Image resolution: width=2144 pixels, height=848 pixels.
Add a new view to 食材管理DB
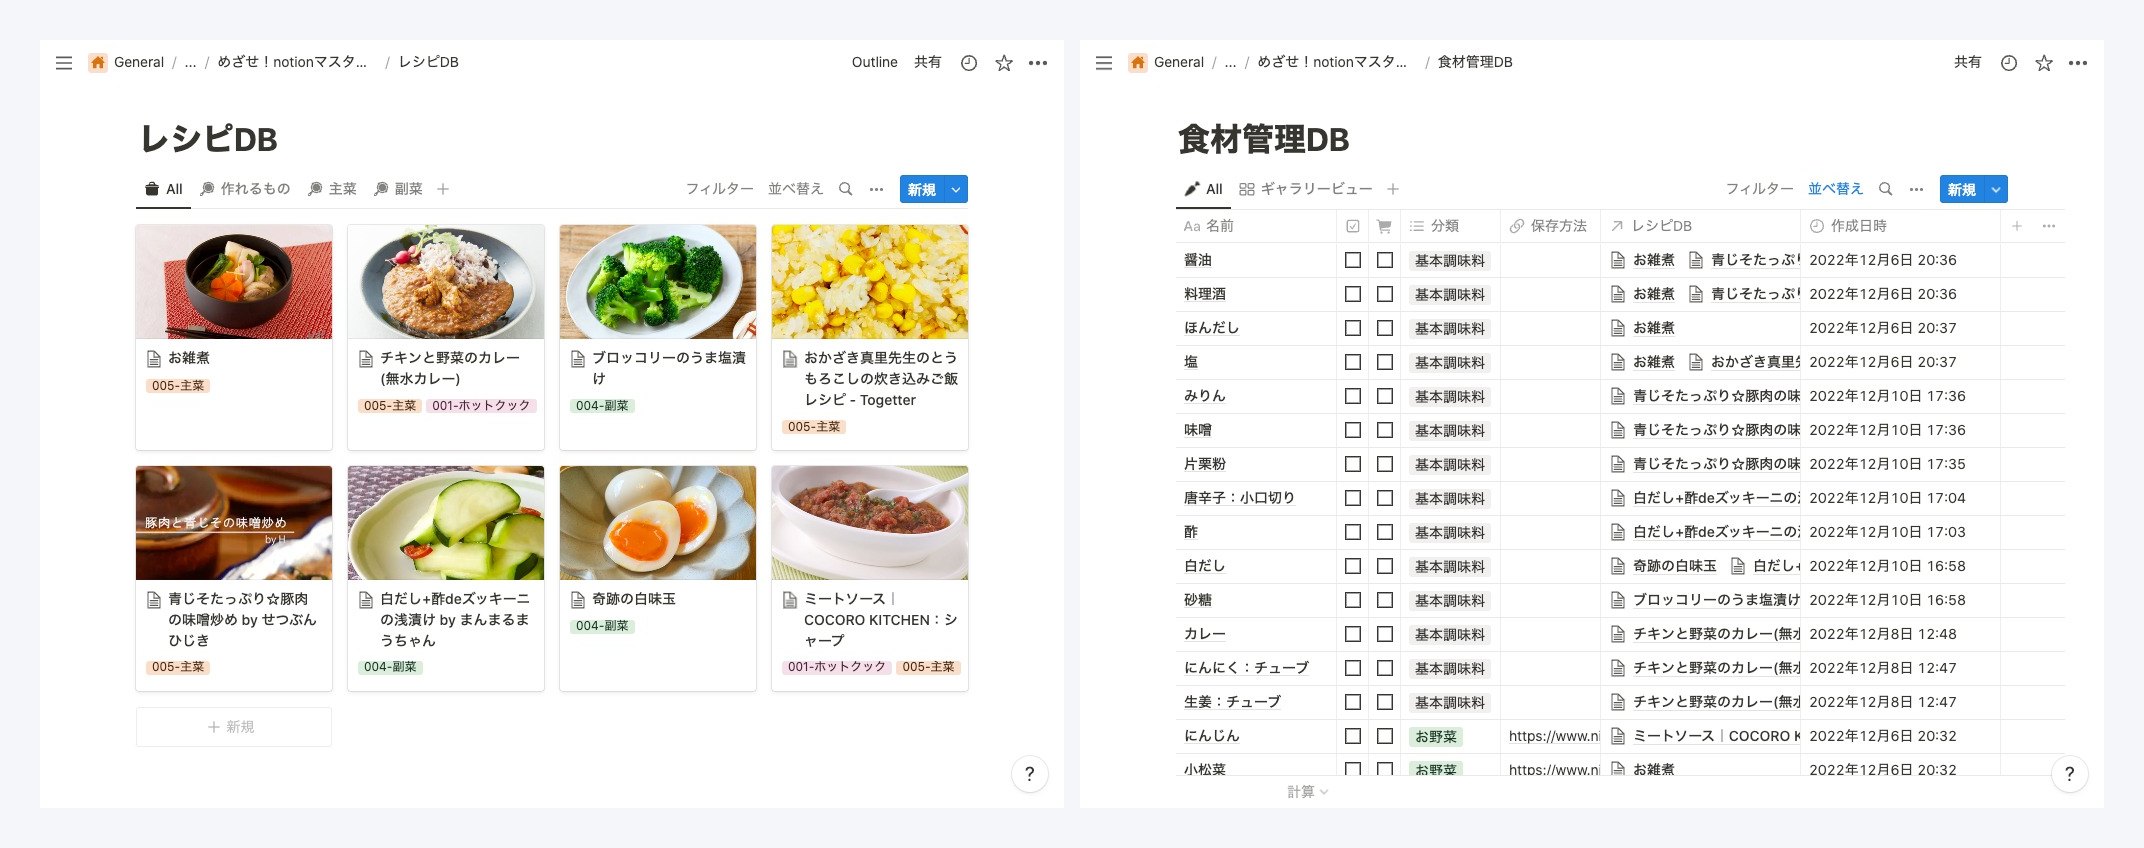1393,189
